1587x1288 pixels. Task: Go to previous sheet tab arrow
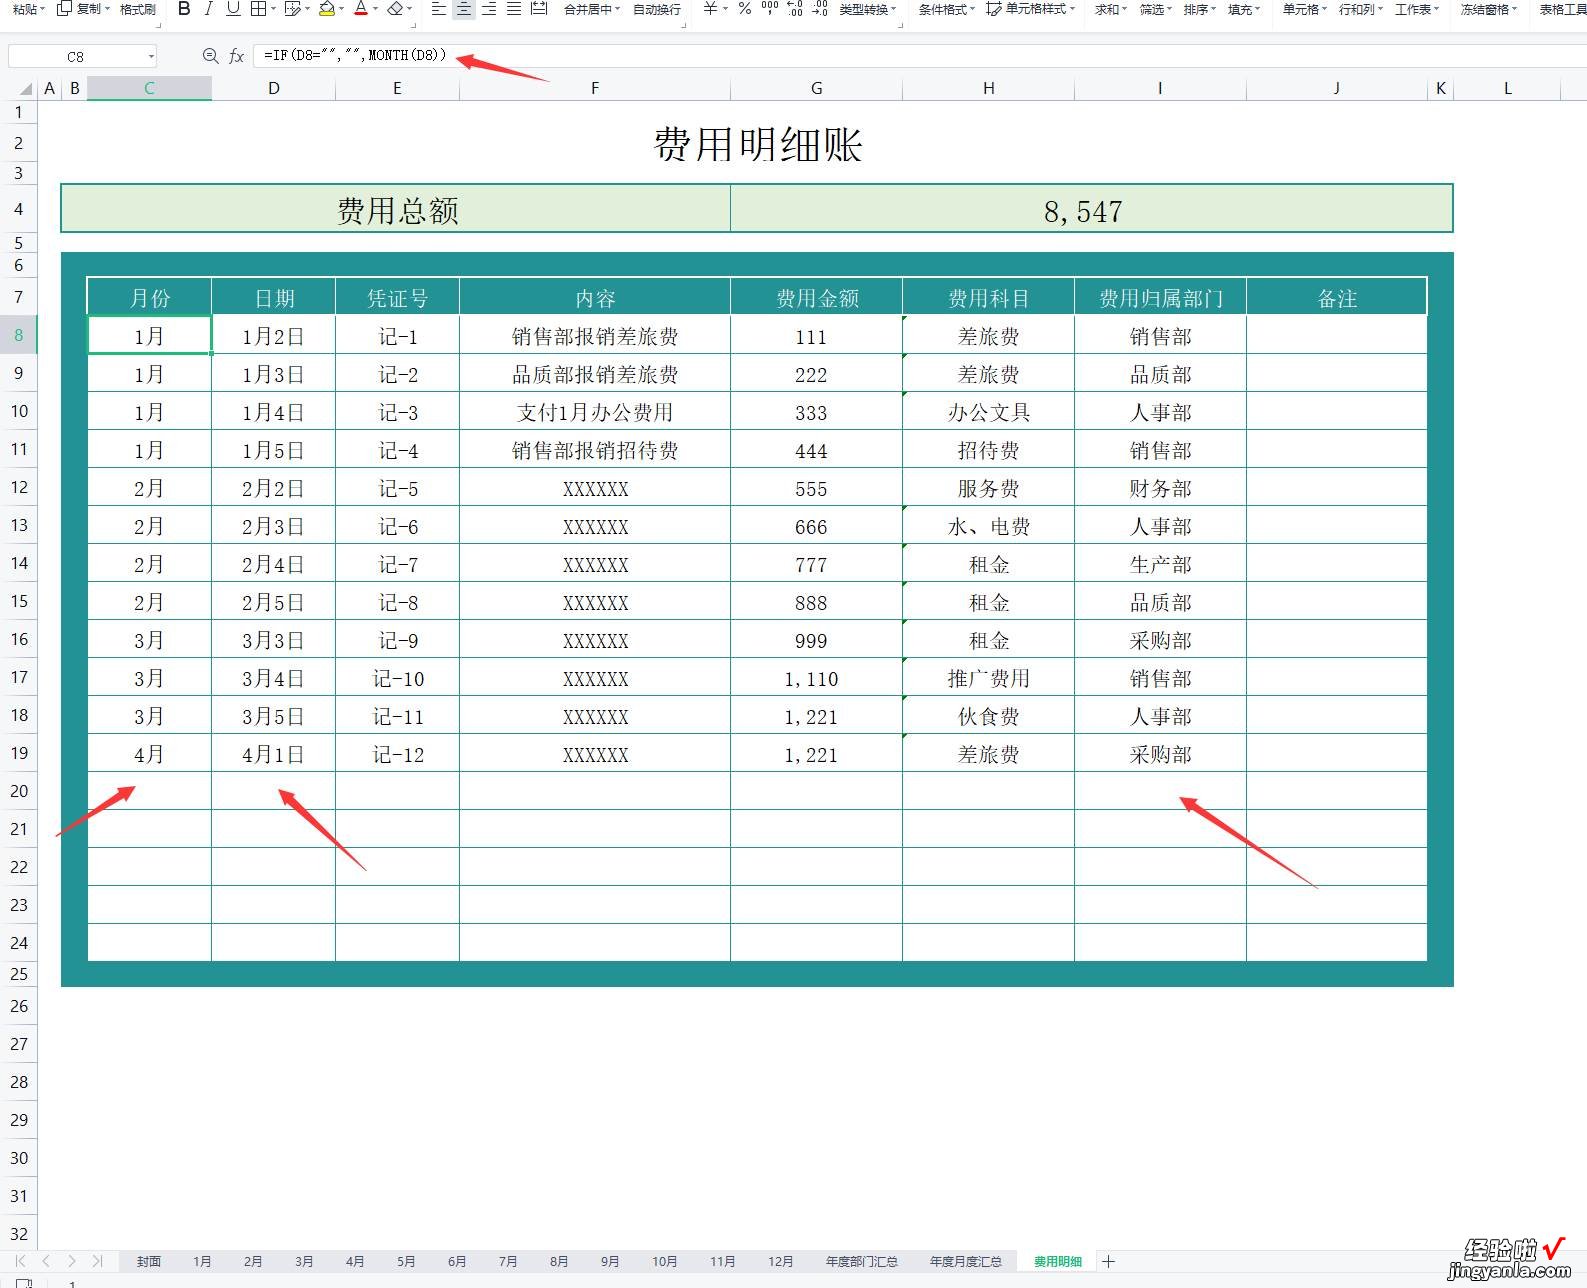coord(46,1261)
